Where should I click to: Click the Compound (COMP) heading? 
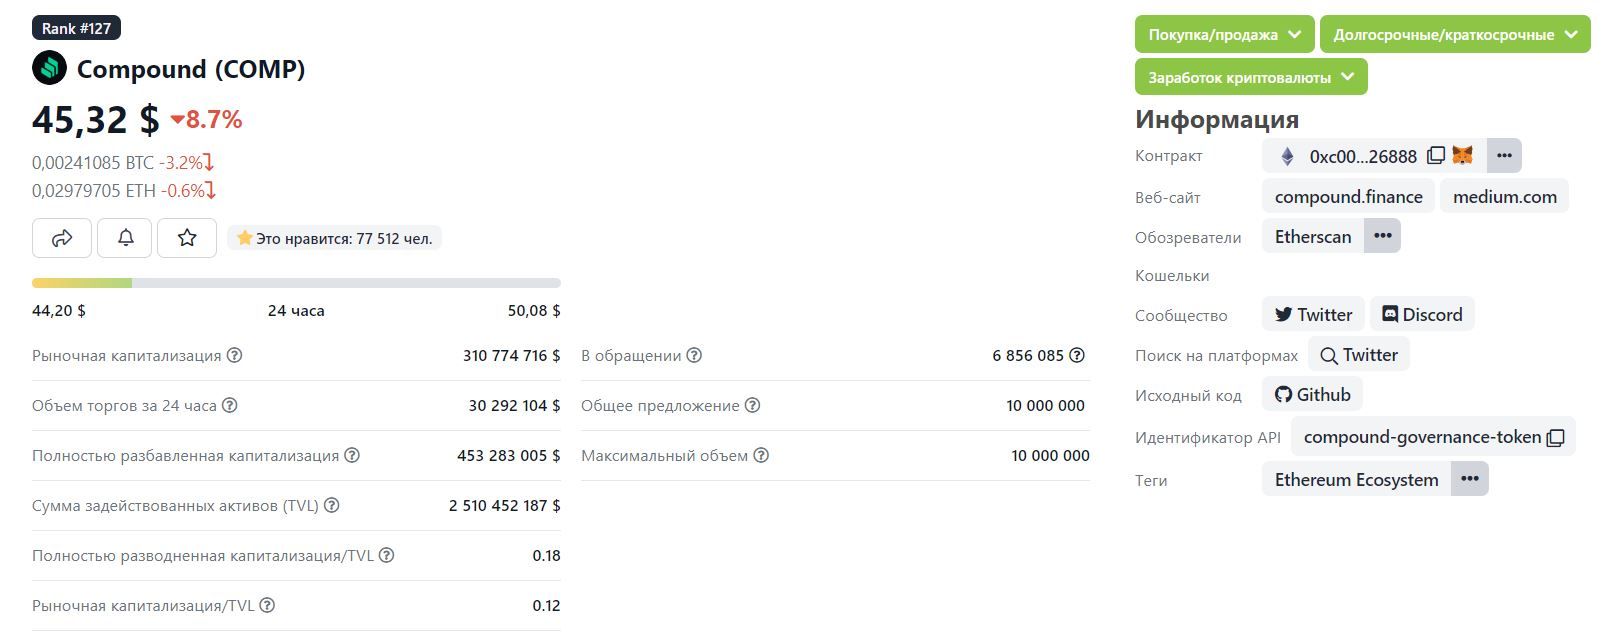(x=191, y=69)
